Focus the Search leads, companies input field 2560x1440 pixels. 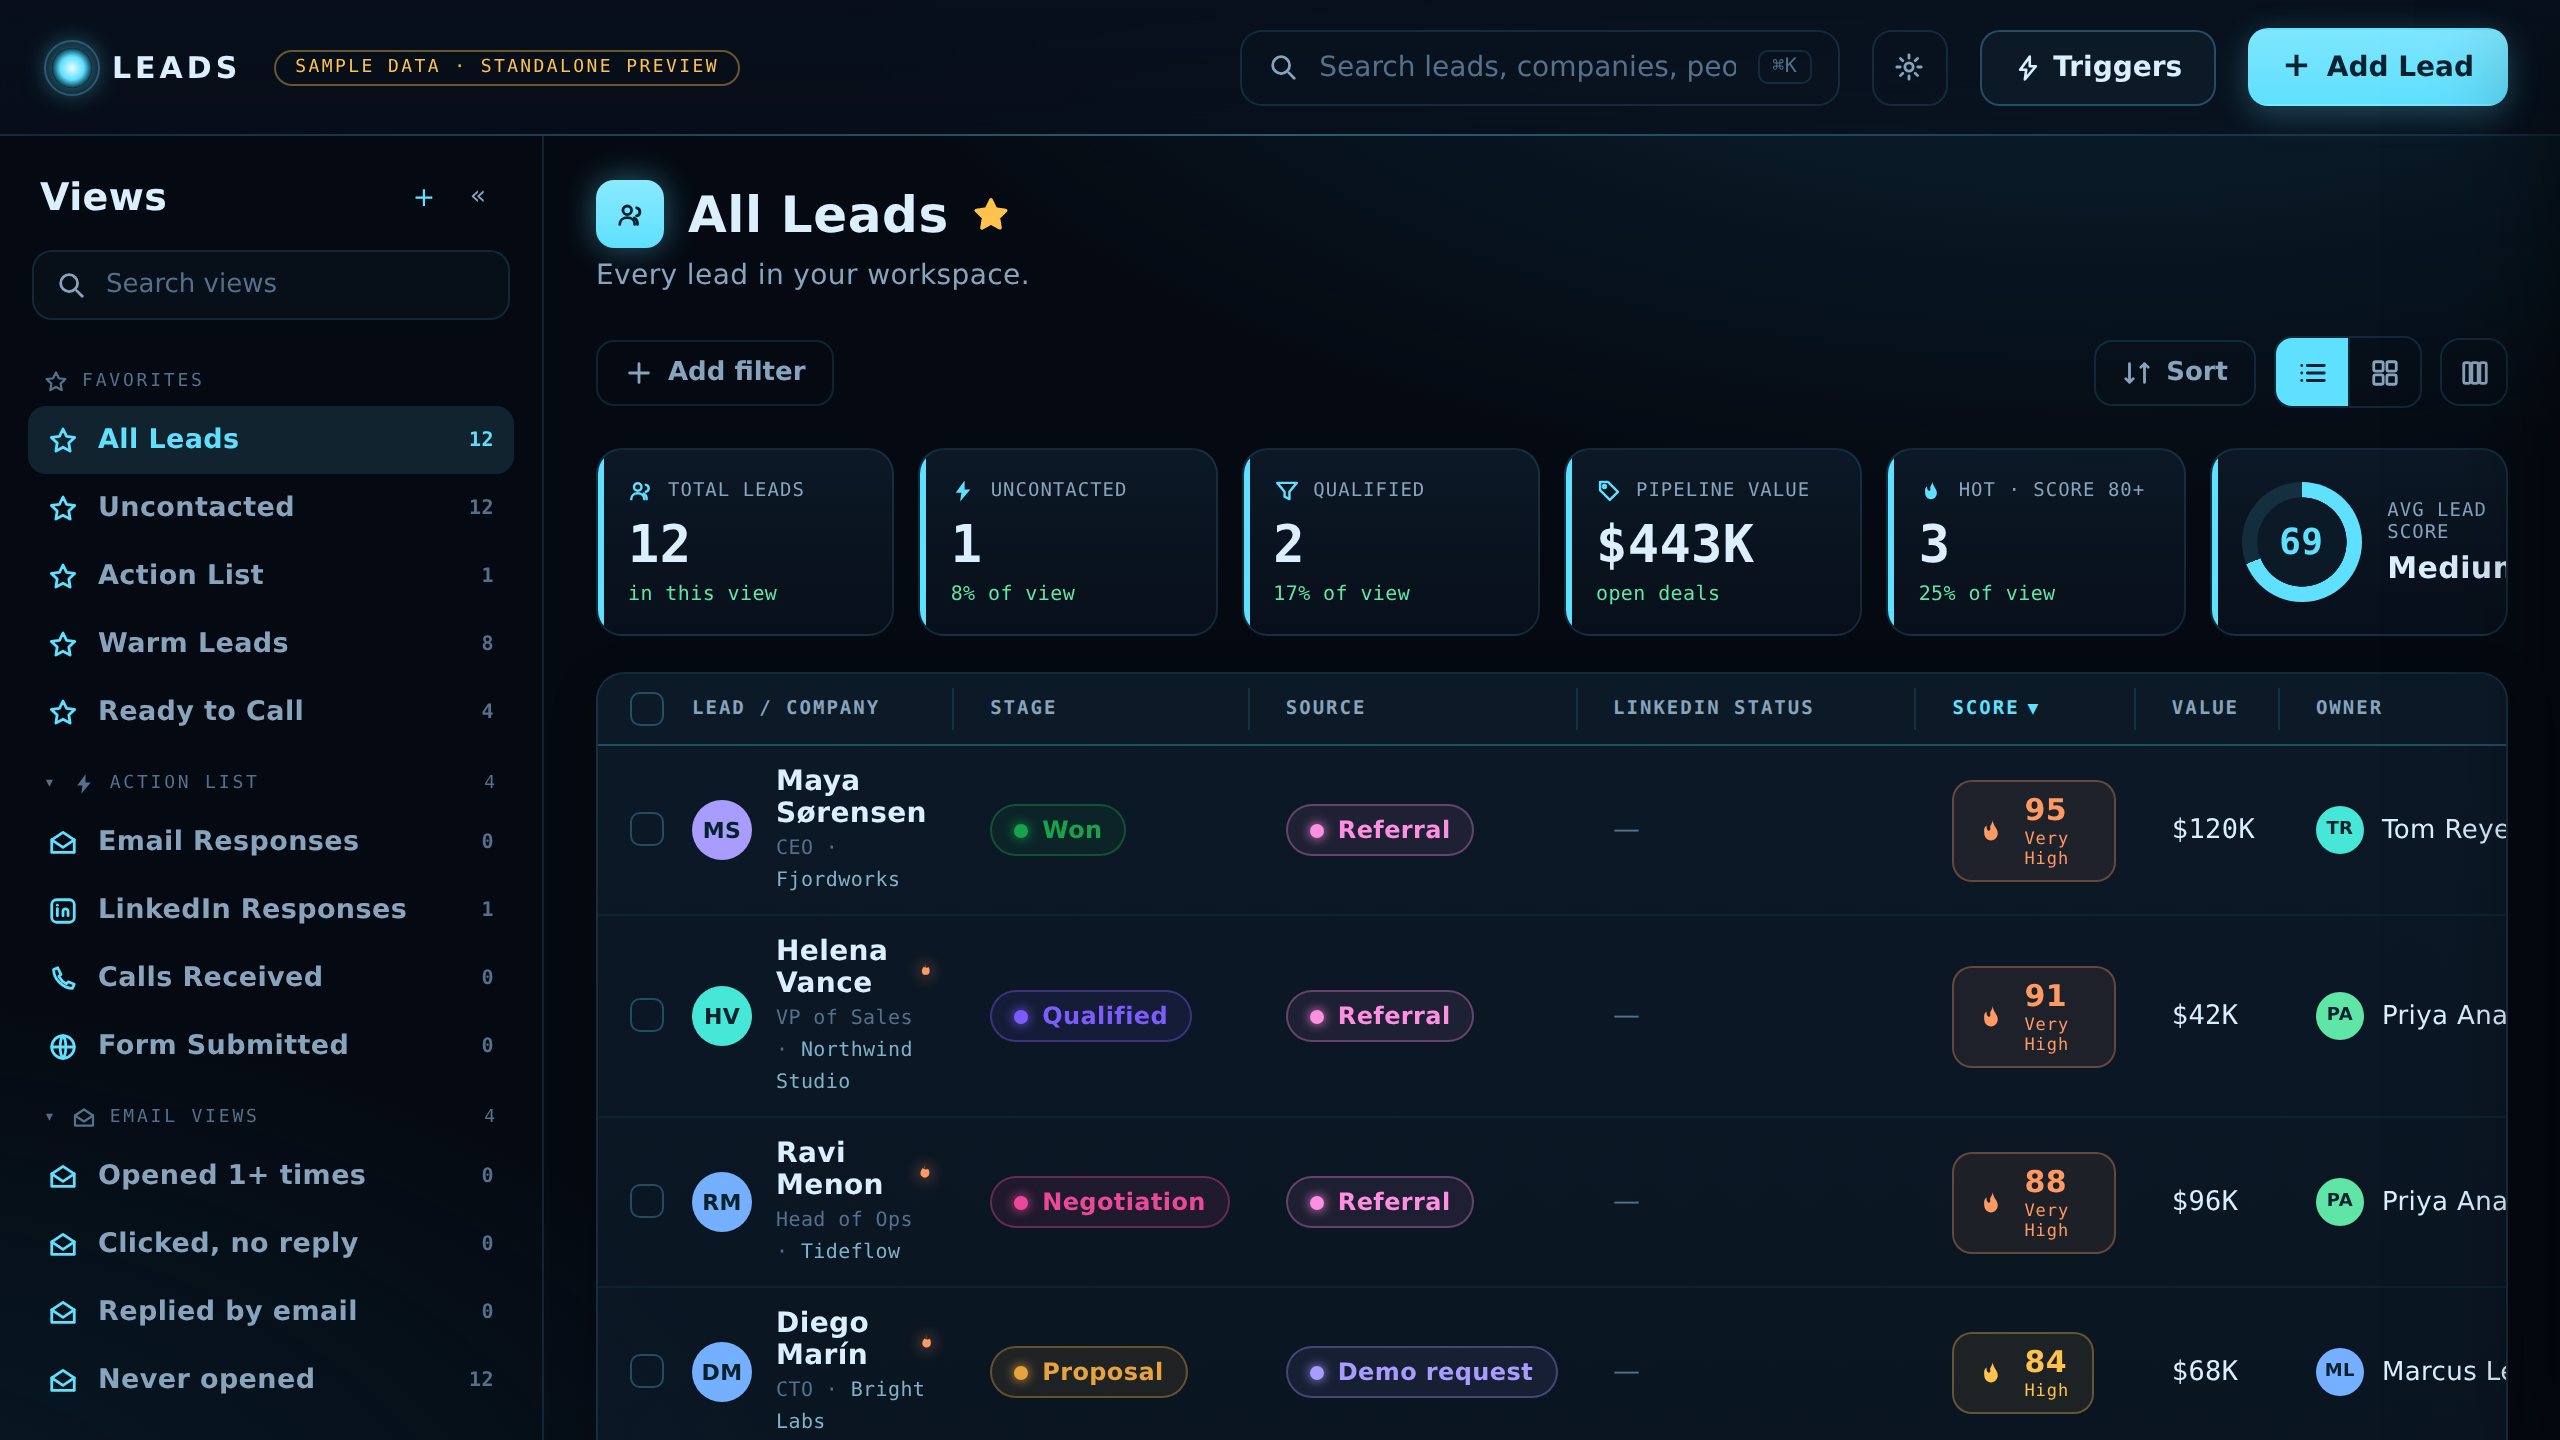coord(1540,67)
